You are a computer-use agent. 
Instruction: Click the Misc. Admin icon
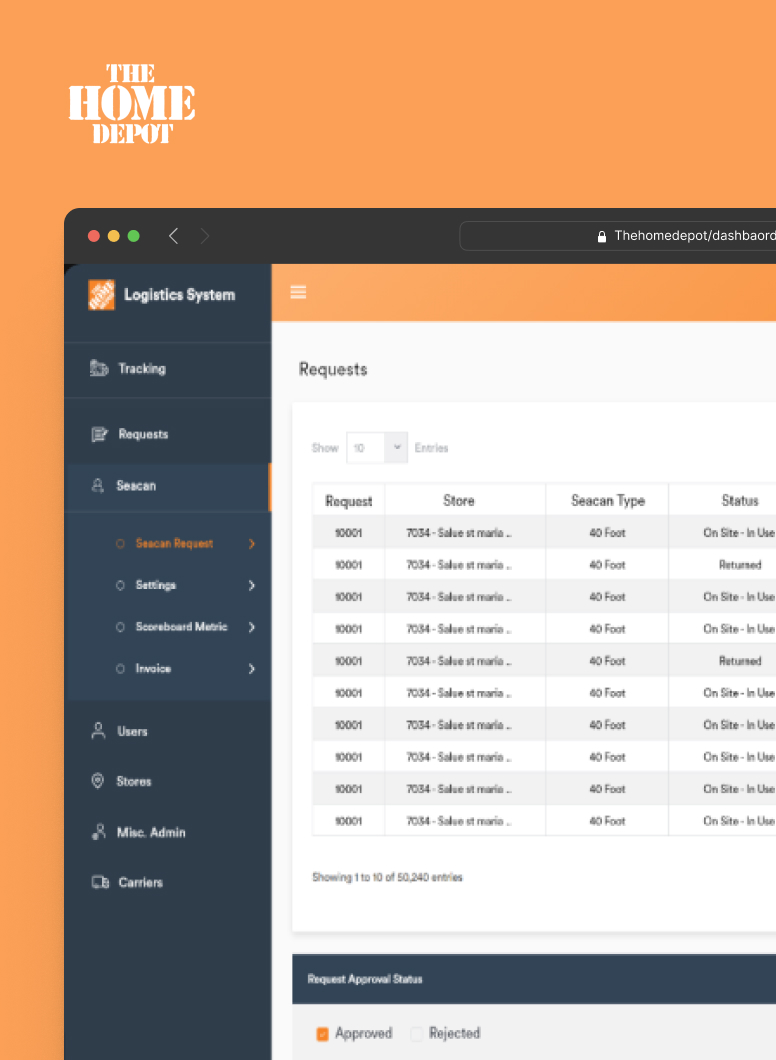click(x=99, y=832)
